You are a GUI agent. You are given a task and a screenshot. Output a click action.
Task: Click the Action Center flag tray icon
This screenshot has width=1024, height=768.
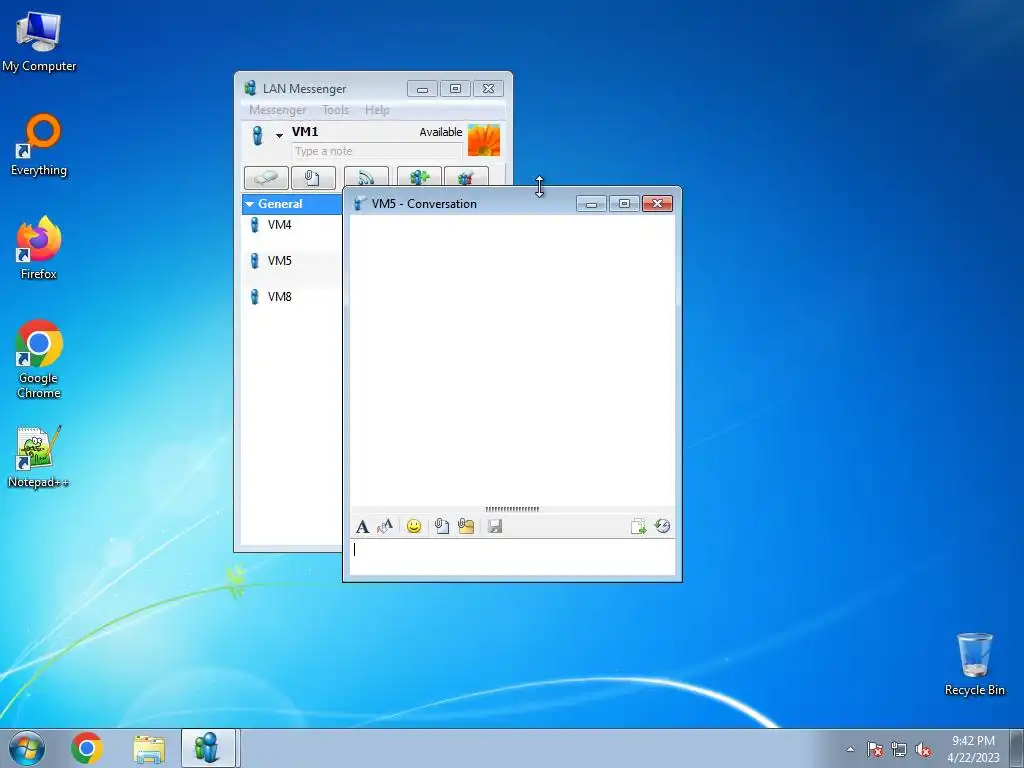point(875,749)
